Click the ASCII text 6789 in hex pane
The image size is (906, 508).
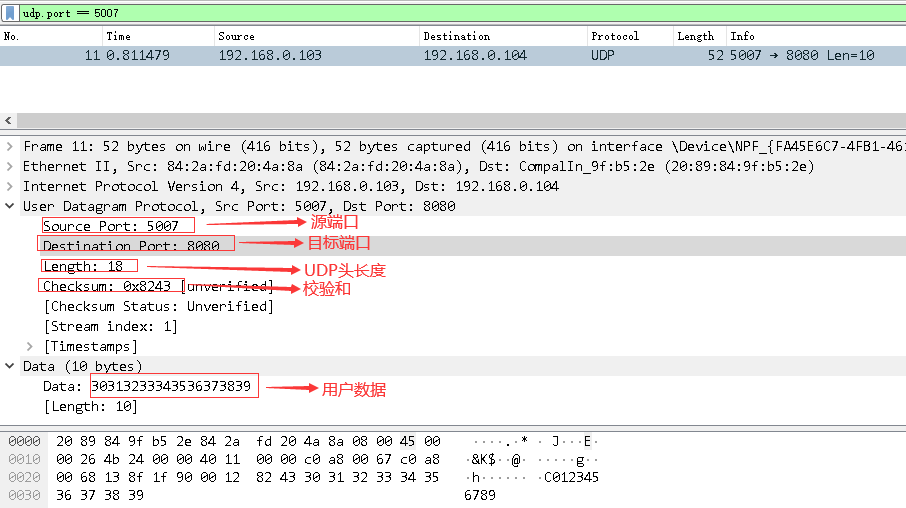480,495
